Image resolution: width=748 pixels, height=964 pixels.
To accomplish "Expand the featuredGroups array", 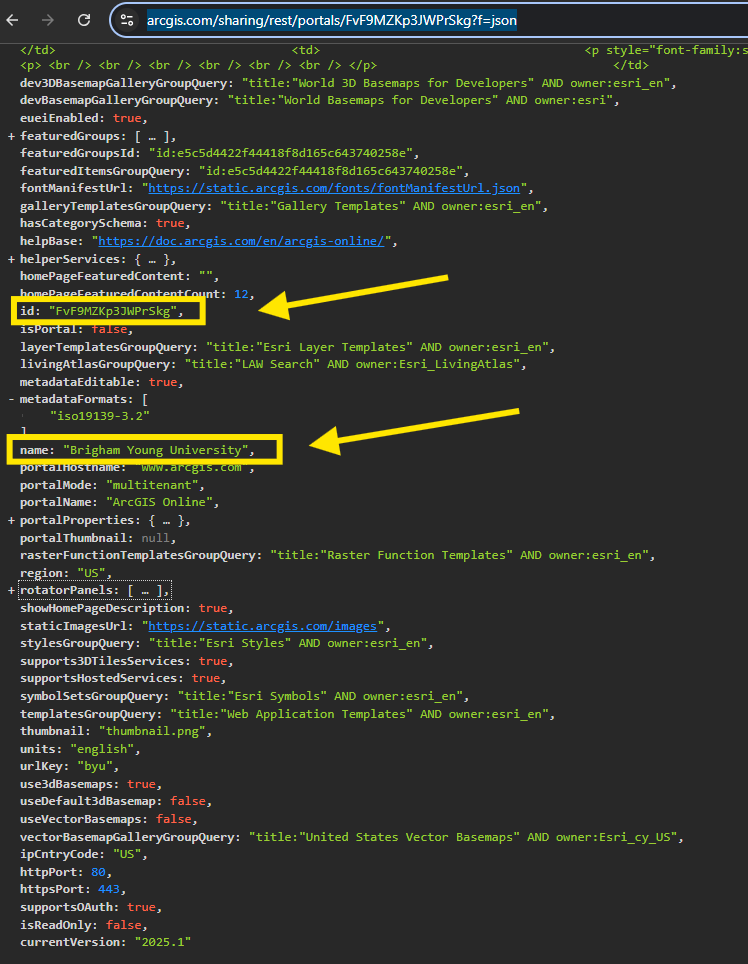I will tap(11, 136).
